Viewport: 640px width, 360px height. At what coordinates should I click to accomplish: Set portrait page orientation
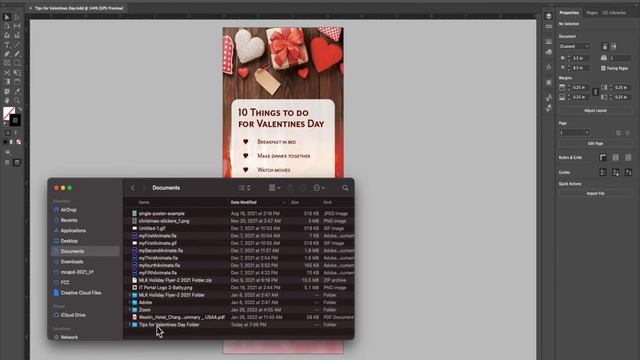[605, 46]
